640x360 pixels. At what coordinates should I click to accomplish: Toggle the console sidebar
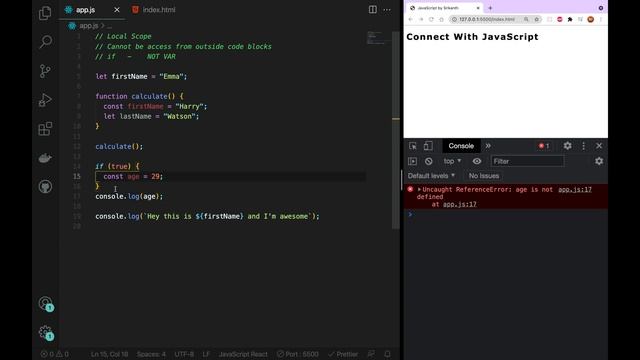413,161
